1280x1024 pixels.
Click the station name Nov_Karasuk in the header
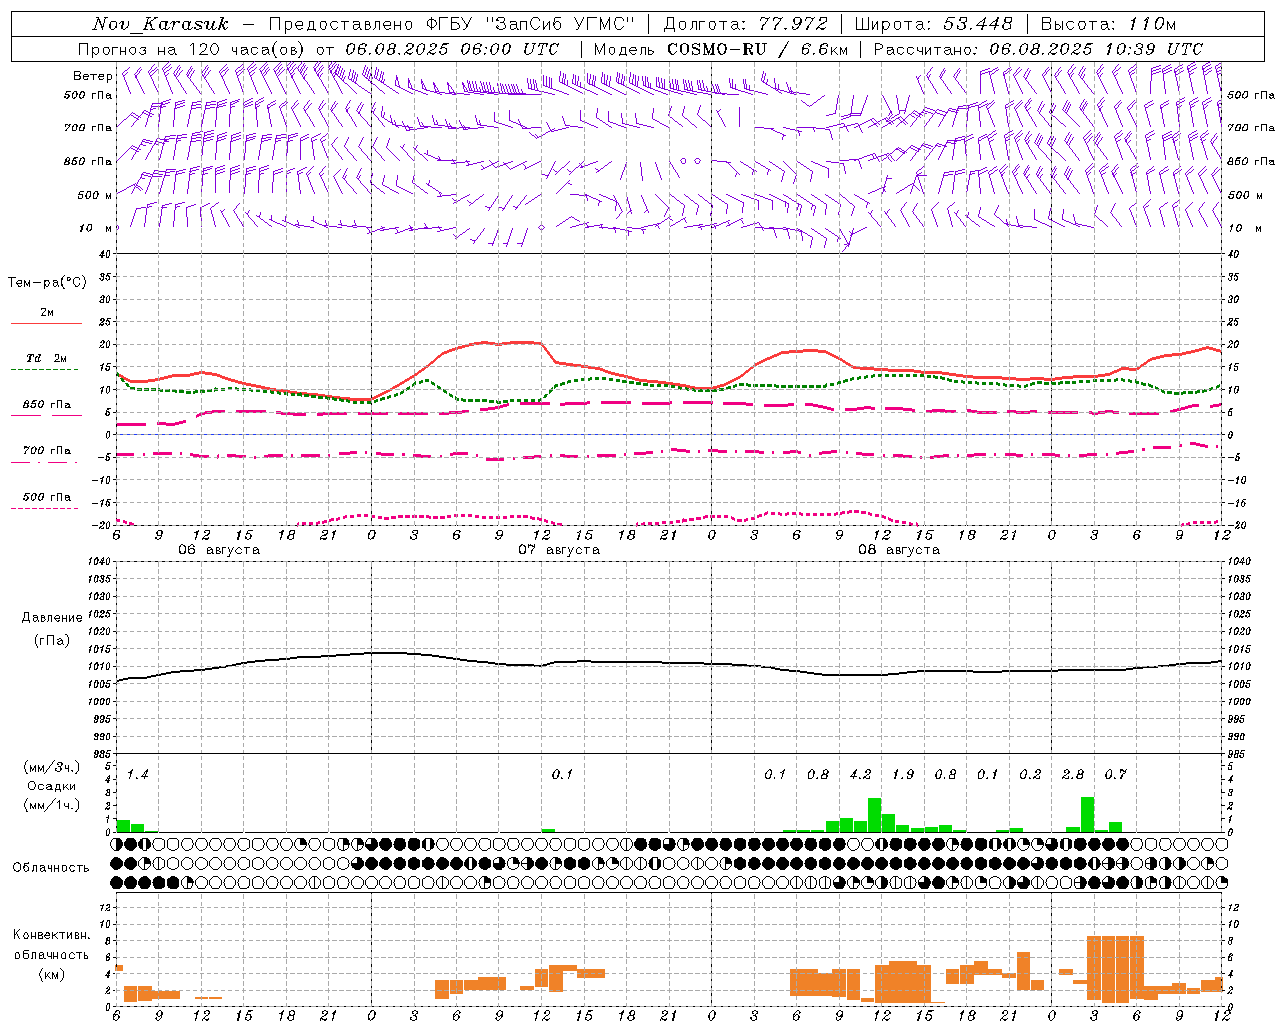point(160,24)
